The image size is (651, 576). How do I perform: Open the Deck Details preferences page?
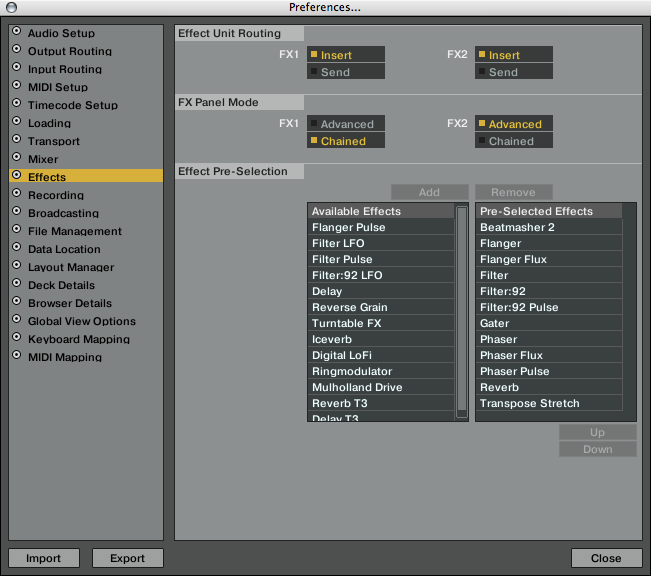(61, 285)
